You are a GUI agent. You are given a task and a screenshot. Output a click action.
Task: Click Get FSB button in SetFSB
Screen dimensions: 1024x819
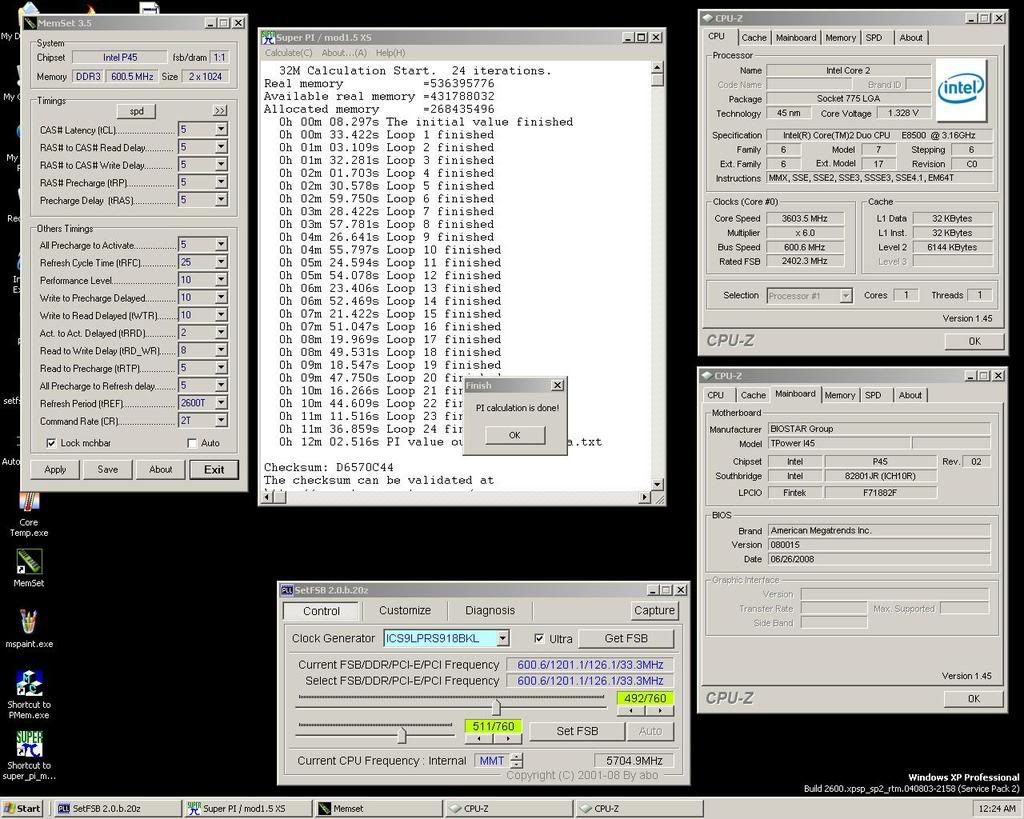[x=626, y=638]
